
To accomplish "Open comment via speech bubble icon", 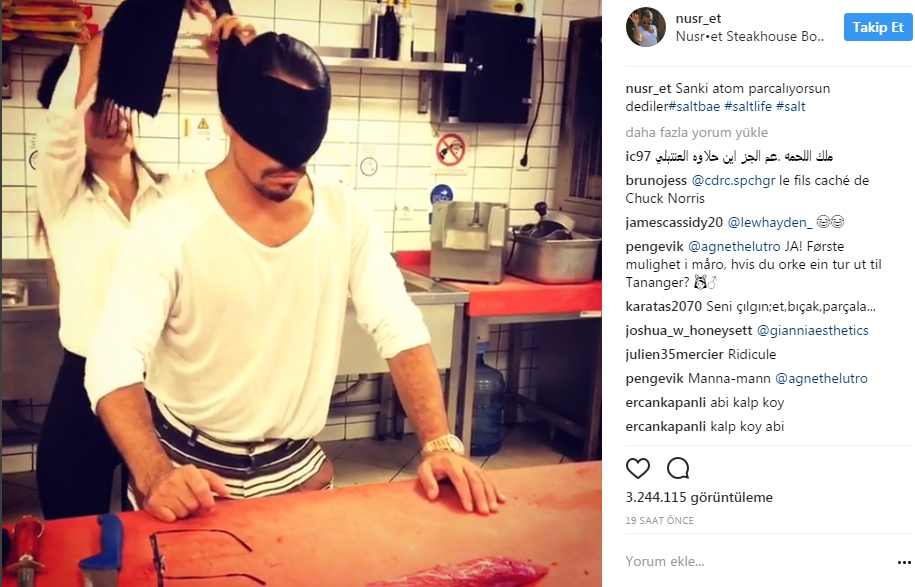I will coord(678,468).
